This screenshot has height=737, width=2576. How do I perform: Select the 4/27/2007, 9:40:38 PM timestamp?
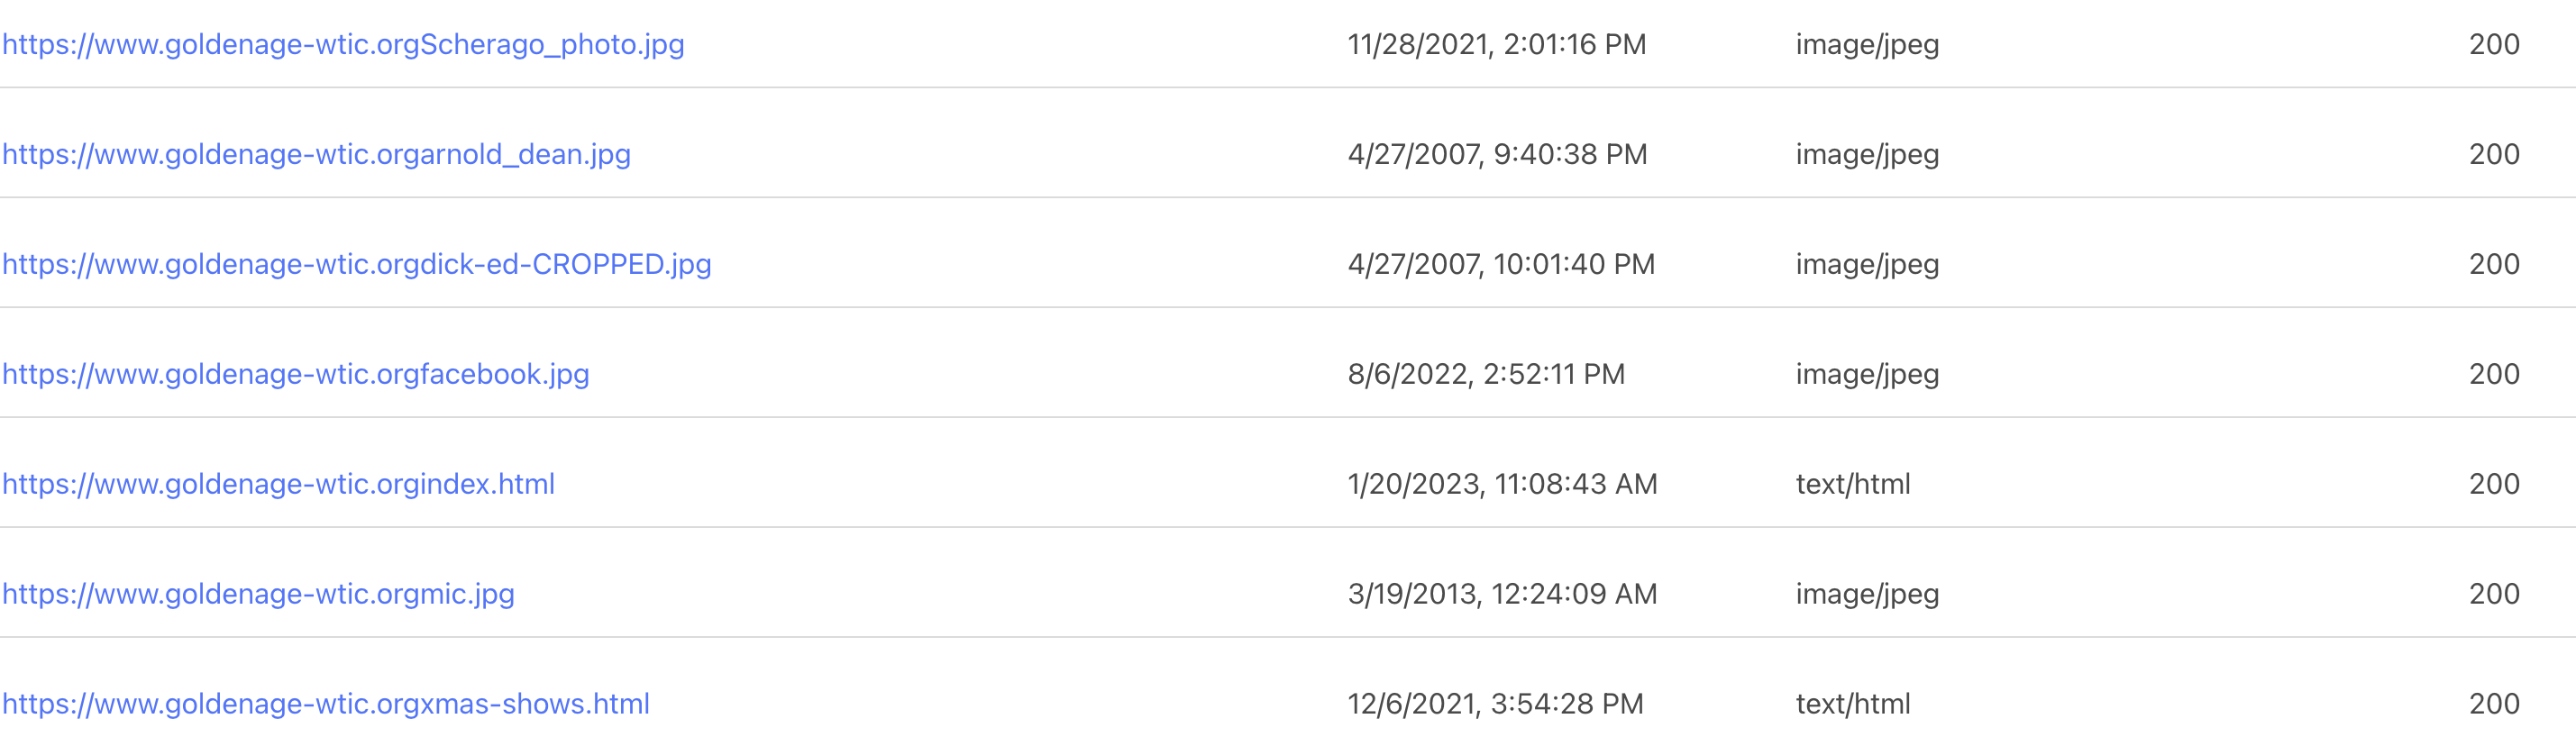click(1497, 155)
